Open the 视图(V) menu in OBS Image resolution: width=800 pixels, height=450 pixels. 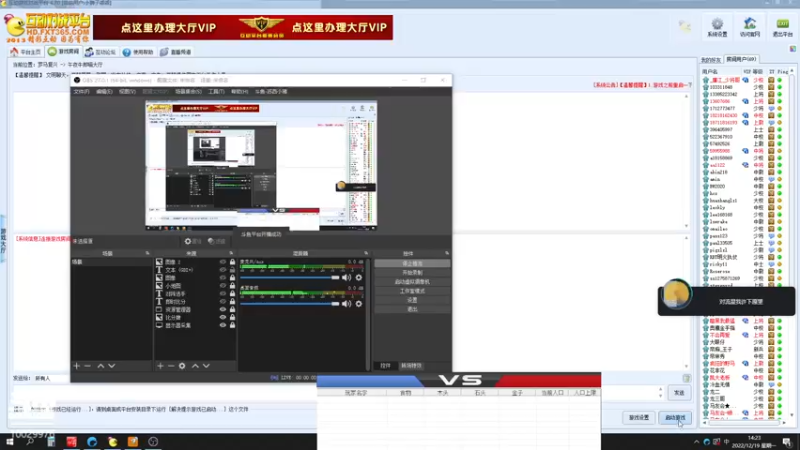coord(127,92)
